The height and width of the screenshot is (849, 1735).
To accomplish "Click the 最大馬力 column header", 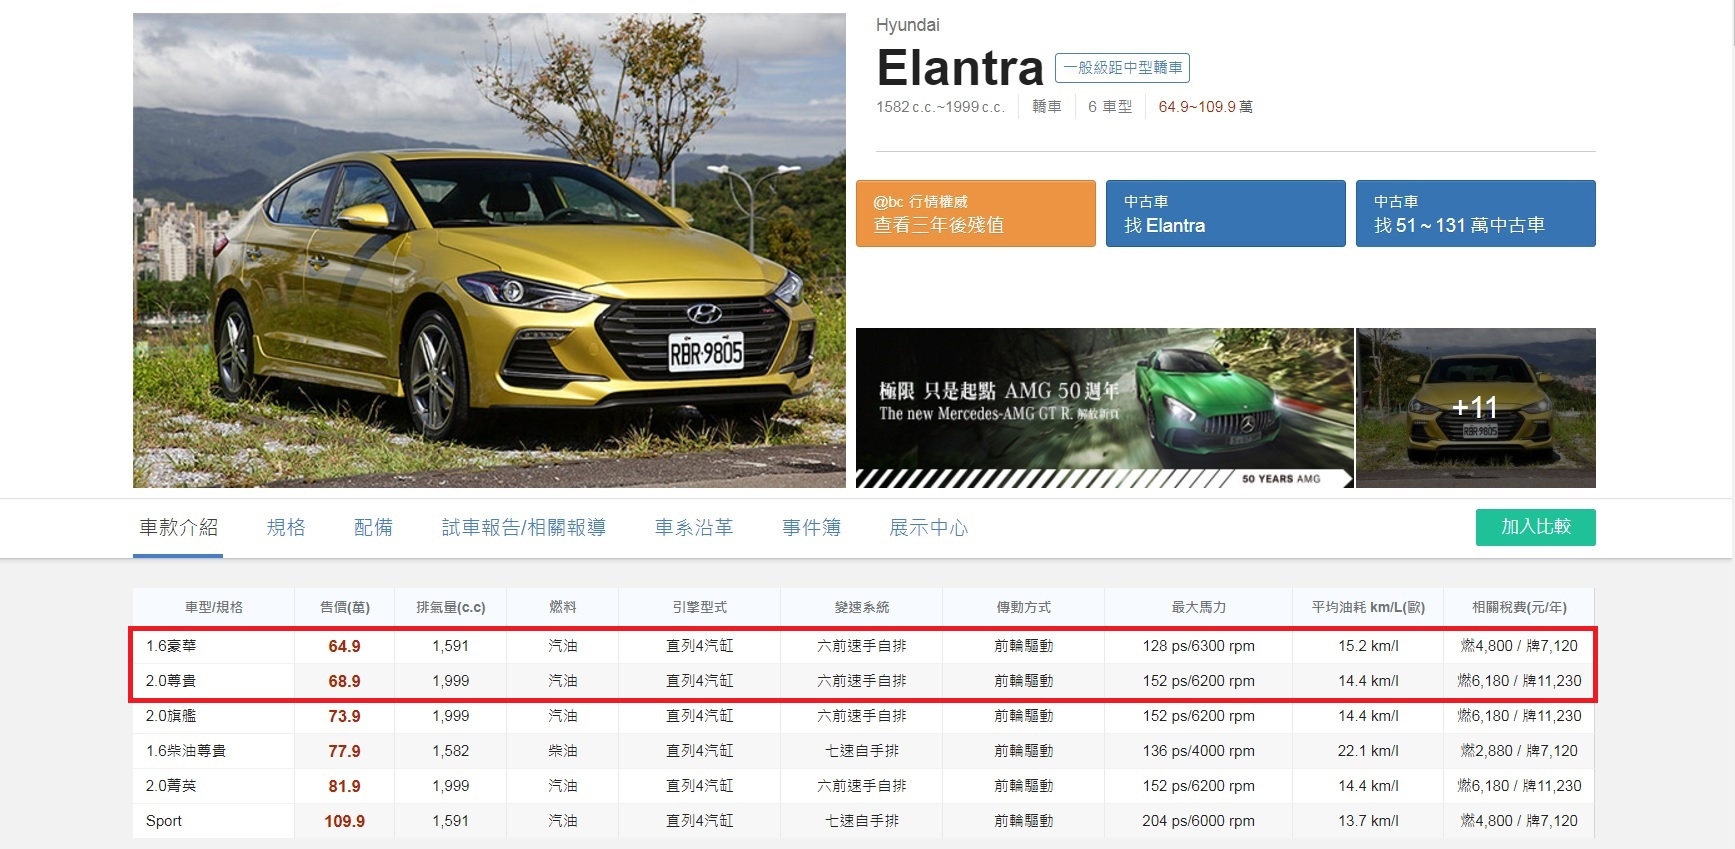I will pos(1199,607).
